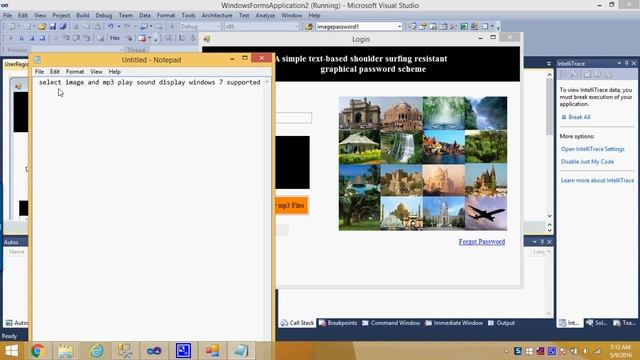640x360 pixels.
Task: Switch to Notepad taskbar icon
Action: pos(240,351)
